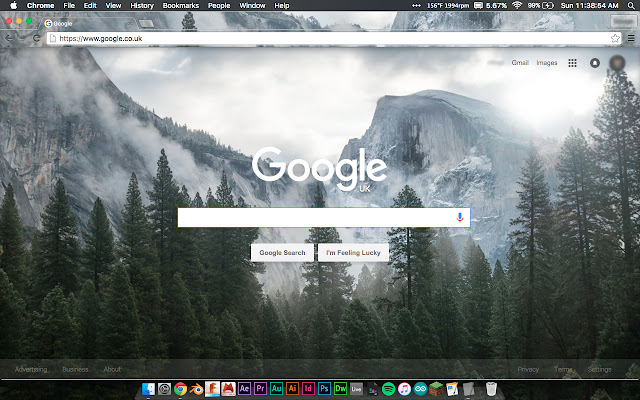The height and width of the screenshot is (400, 640).
Task: Open the People menu
Action: coord(219,5)
